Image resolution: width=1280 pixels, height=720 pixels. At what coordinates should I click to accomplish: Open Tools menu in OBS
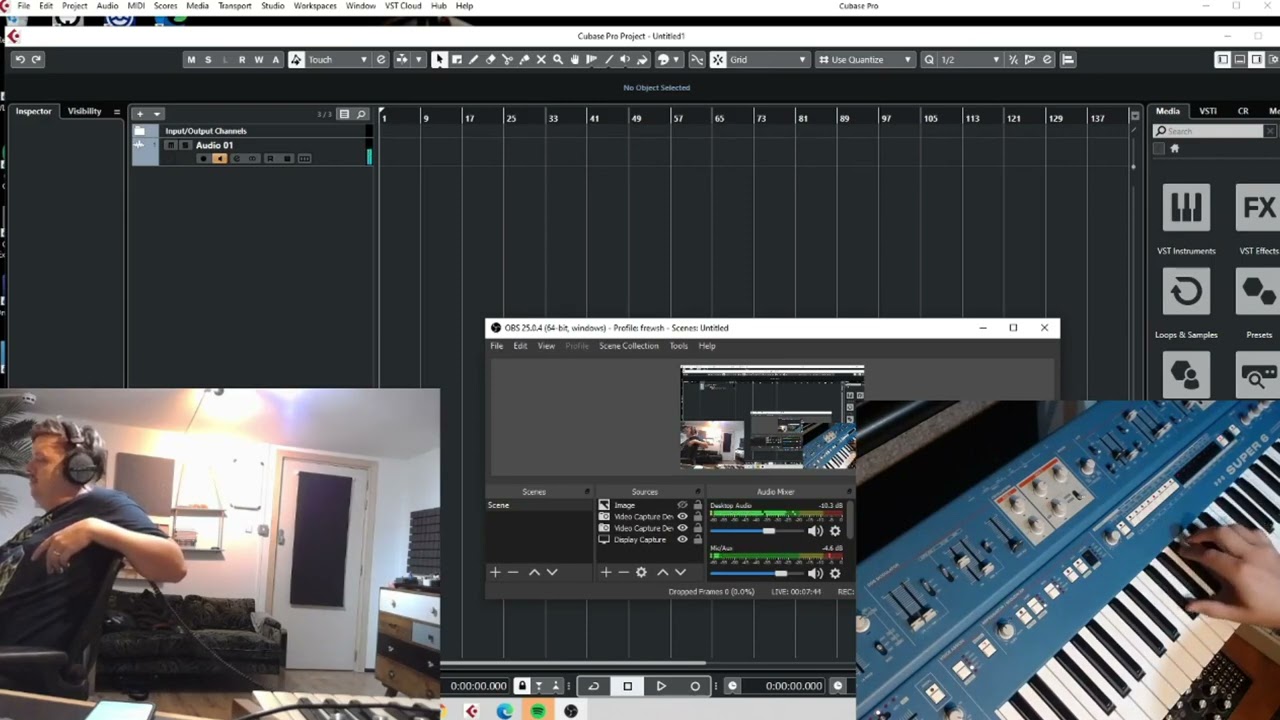pos(679,346)
